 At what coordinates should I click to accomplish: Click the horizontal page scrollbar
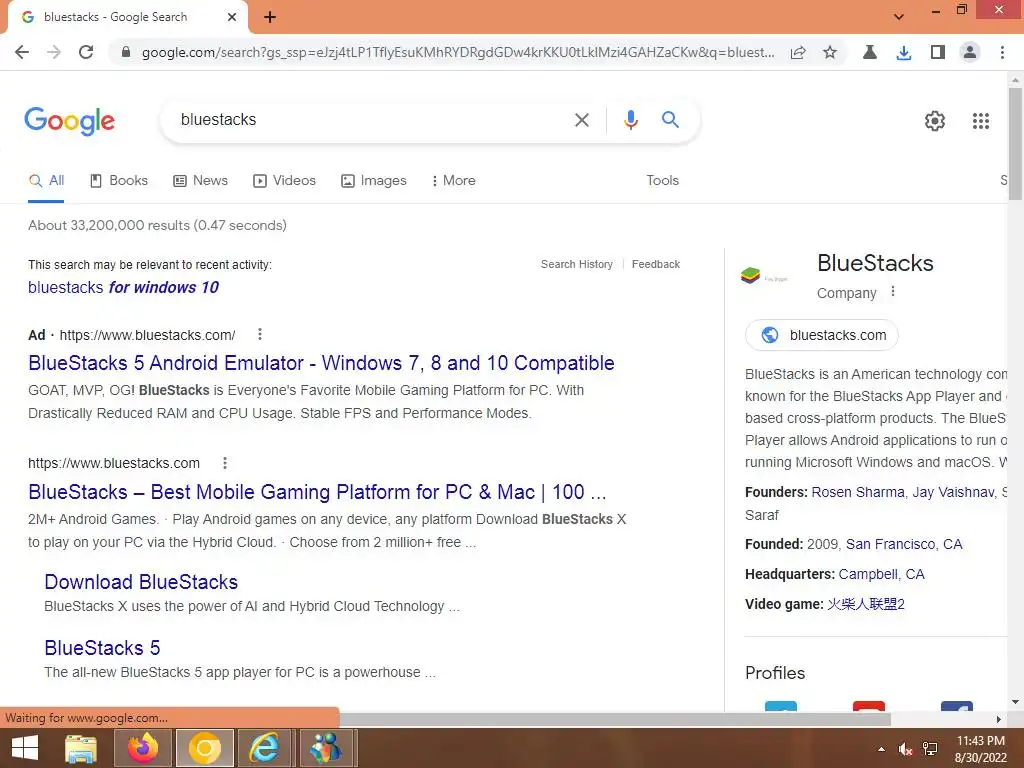pos(614,719)
